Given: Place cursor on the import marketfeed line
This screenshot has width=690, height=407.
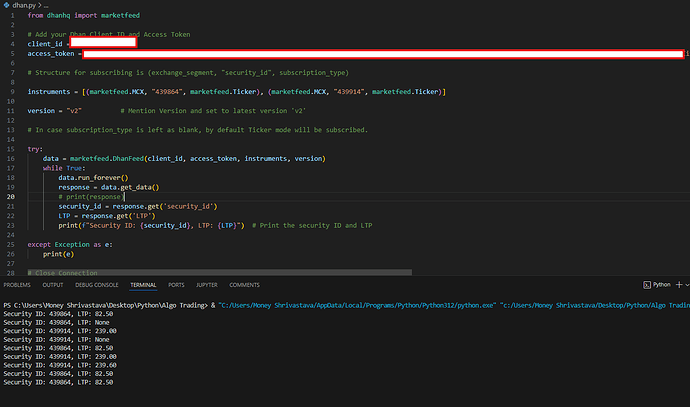Looking at the screenshot, I should coord(84,15).
